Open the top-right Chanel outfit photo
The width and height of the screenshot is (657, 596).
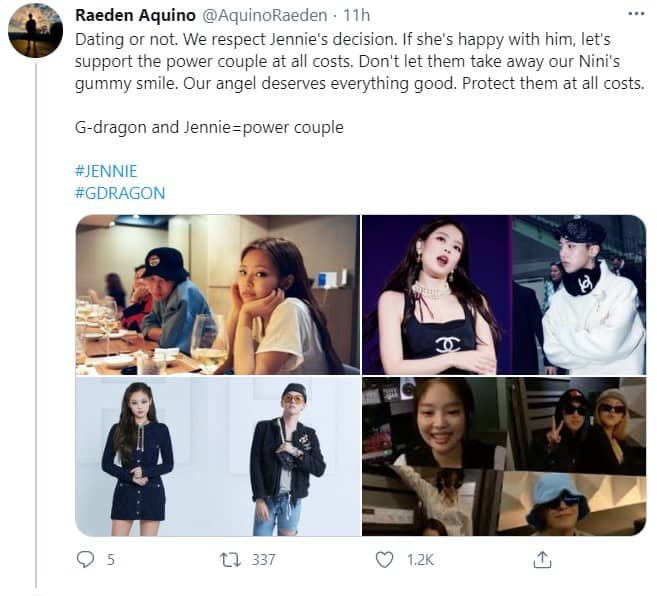tap(503, 293)
